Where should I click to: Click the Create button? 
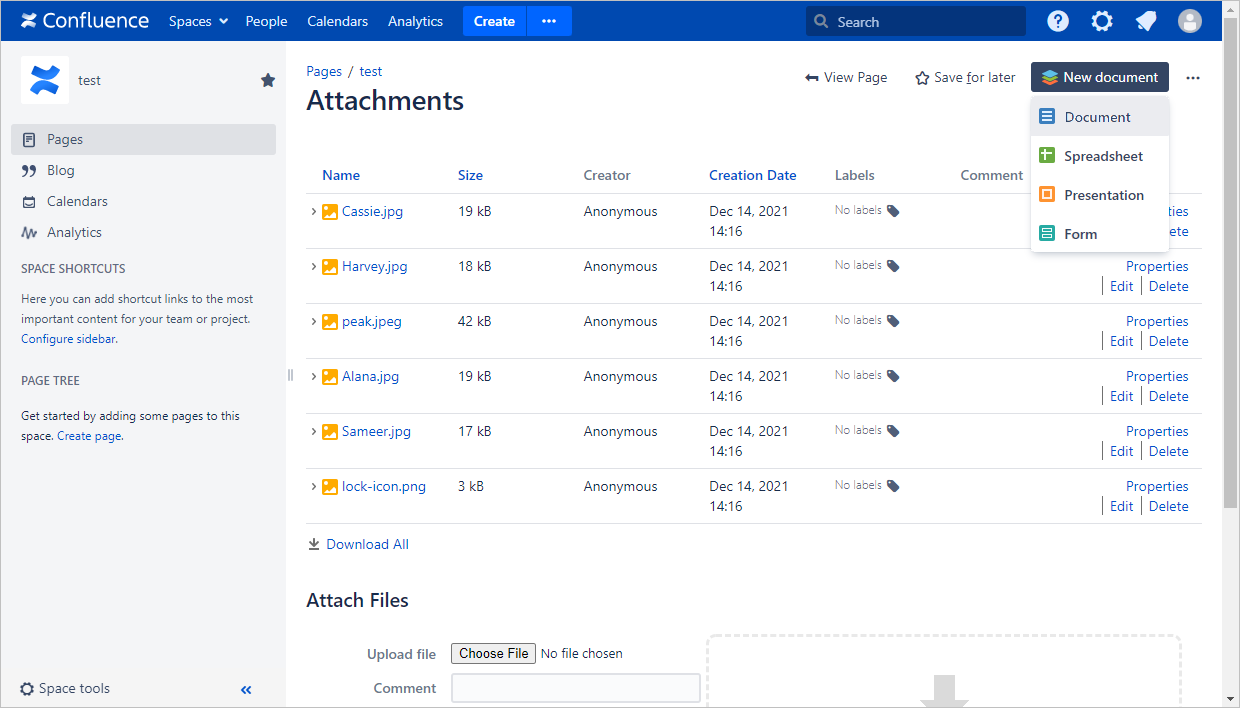pos(494,21)
